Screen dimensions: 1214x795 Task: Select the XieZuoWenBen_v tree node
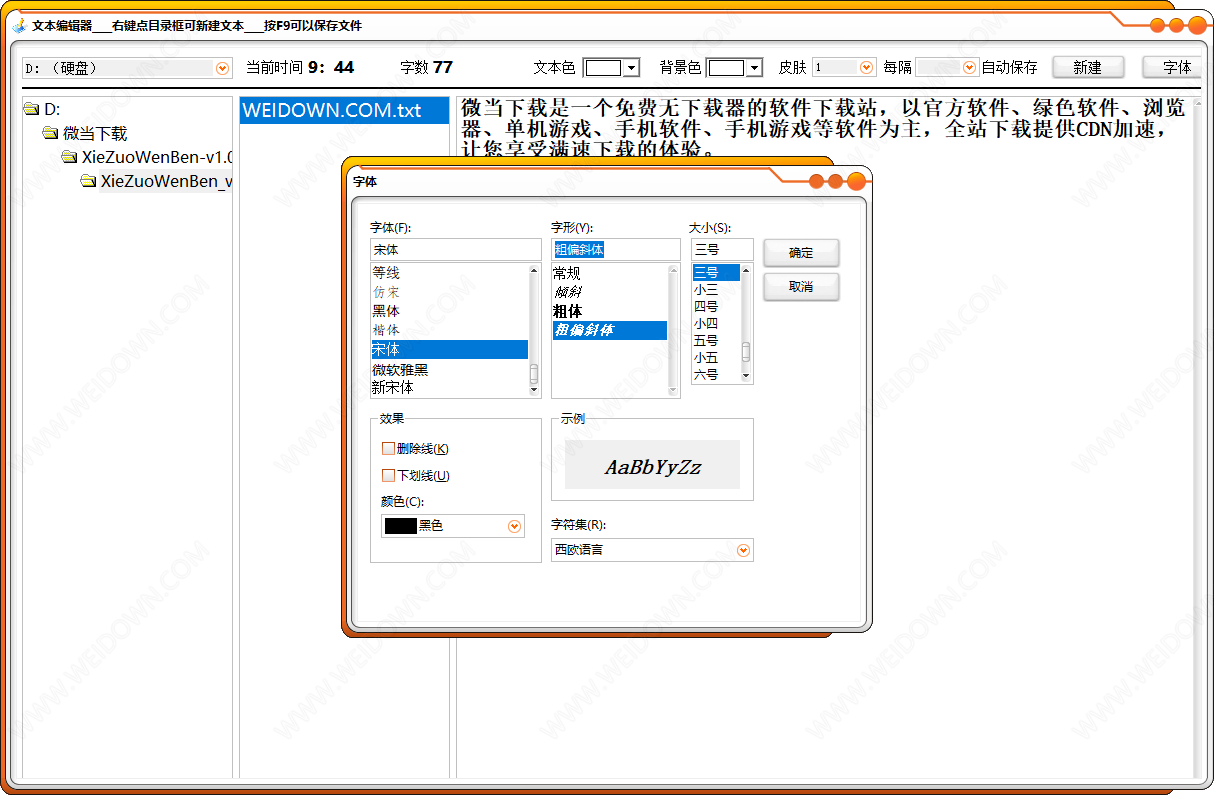point(166,181)
